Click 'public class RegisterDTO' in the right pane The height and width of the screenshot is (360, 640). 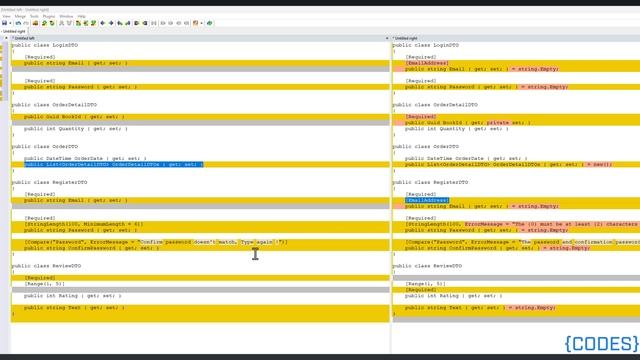(431, 182)
